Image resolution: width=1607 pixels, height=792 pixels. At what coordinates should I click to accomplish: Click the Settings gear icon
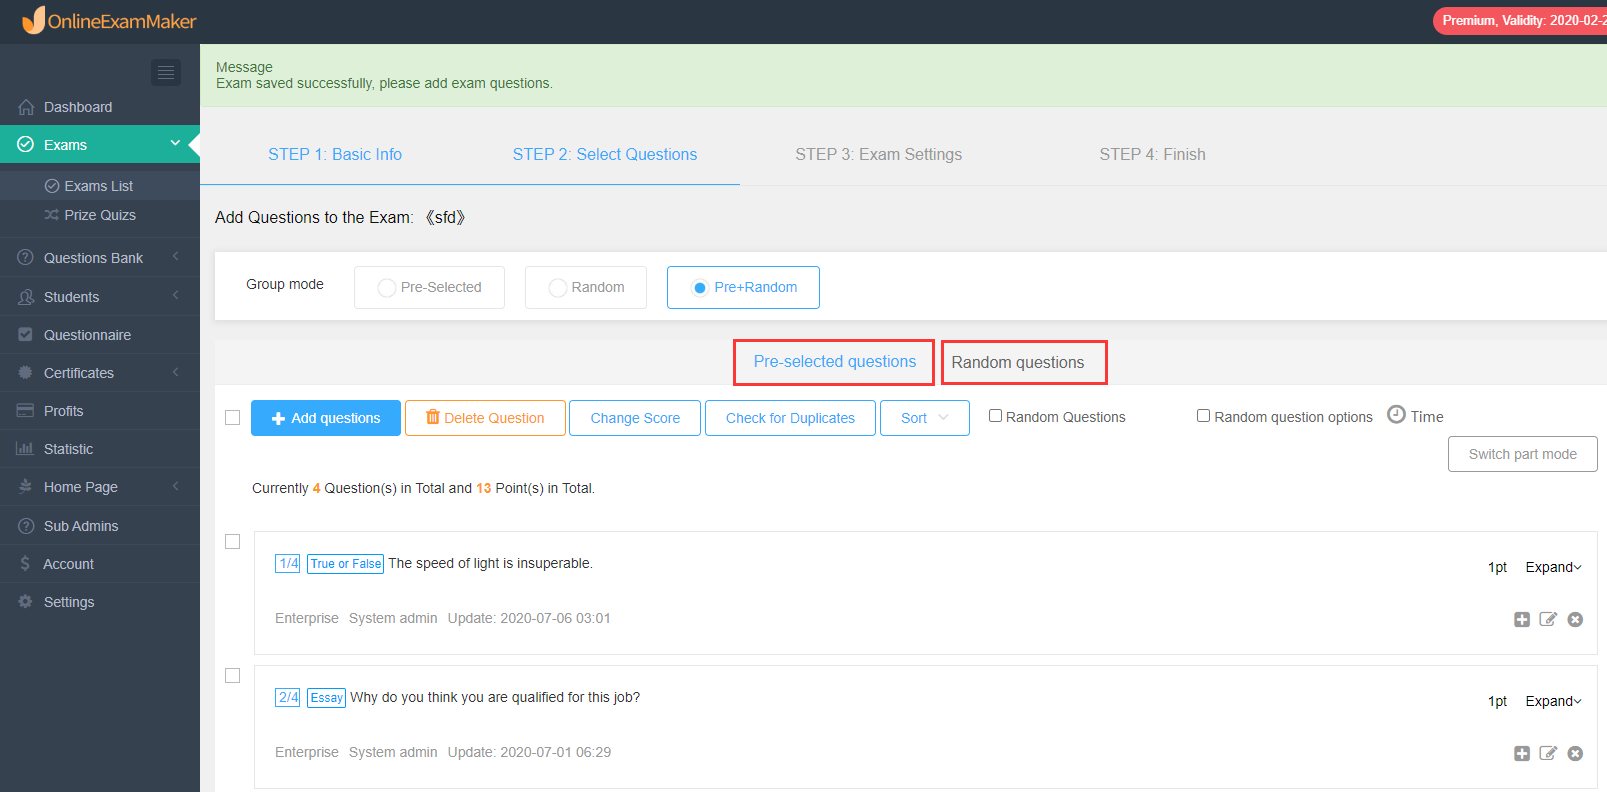(x=26, y=602)
